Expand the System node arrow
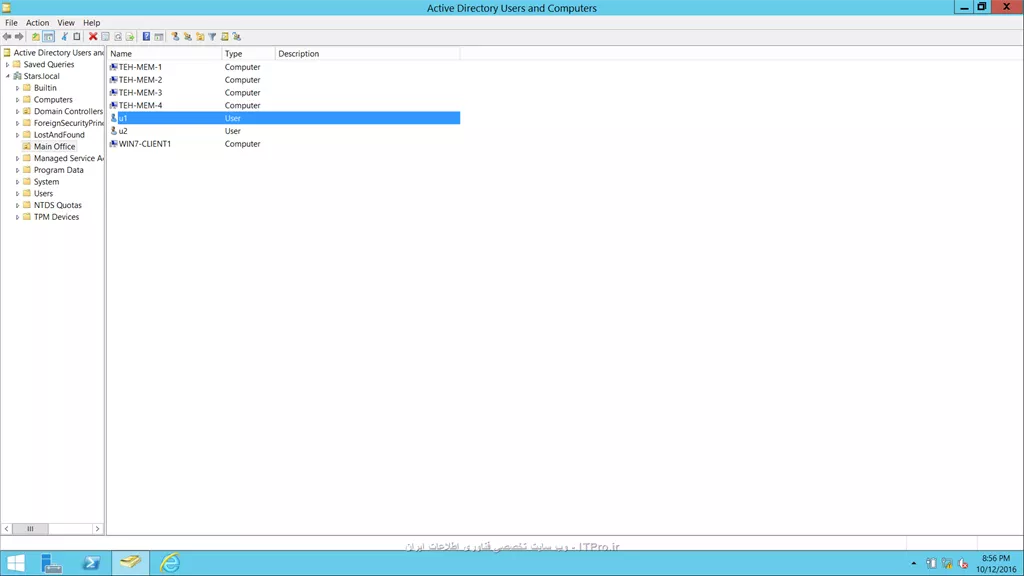The image size is (1024, 576). click(18, 182)
